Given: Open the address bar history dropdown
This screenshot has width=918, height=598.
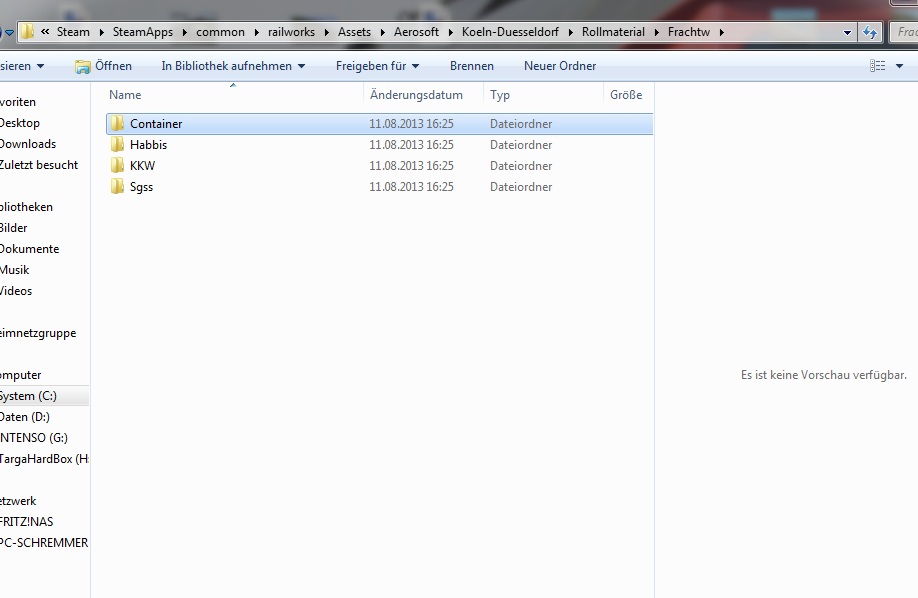Looking at the screenshot, I should pyautogui.click(x=847, y=33).
